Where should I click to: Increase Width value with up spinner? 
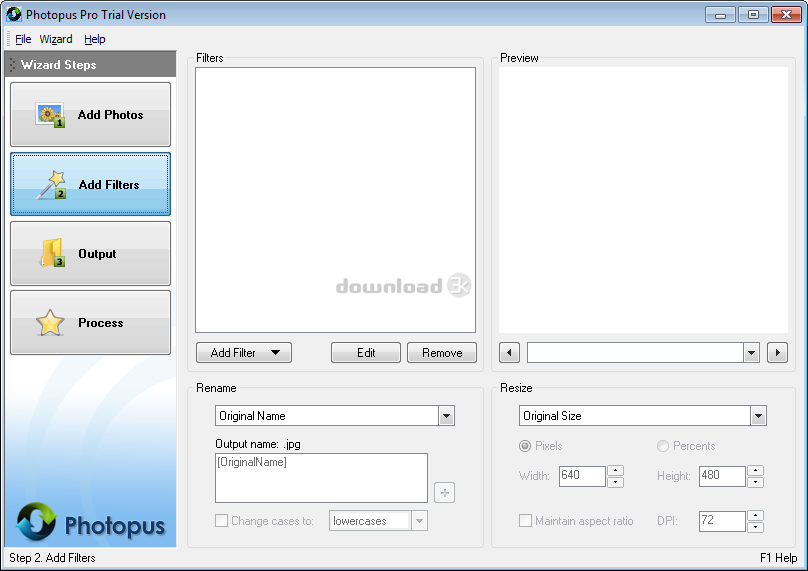(x=615, y=471)
